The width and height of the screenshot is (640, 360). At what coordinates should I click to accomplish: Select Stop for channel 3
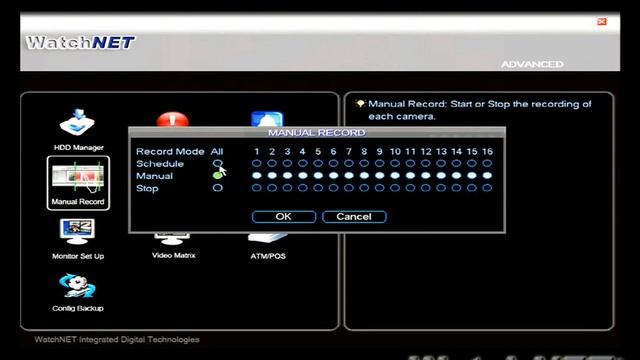click(287, 188)
